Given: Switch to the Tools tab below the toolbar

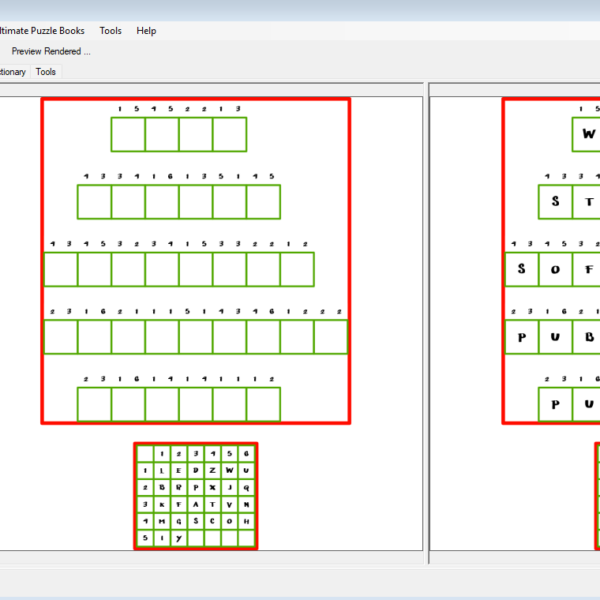Looking at the screenshot, I should [46, 72].
